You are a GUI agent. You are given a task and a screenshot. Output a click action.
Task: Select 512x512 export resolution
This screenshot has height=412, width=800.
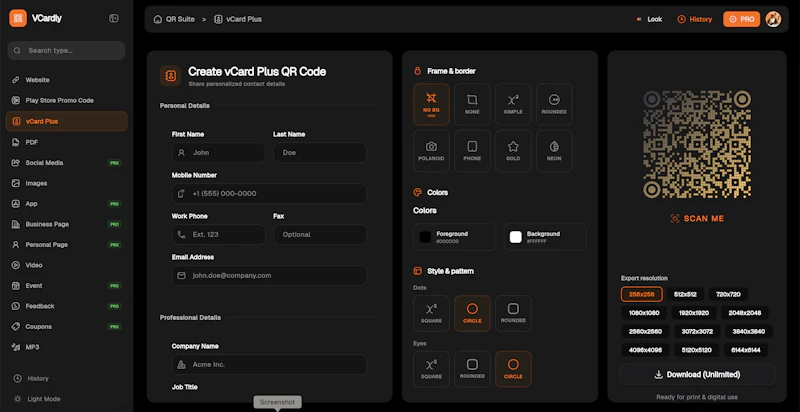point(686,294)
